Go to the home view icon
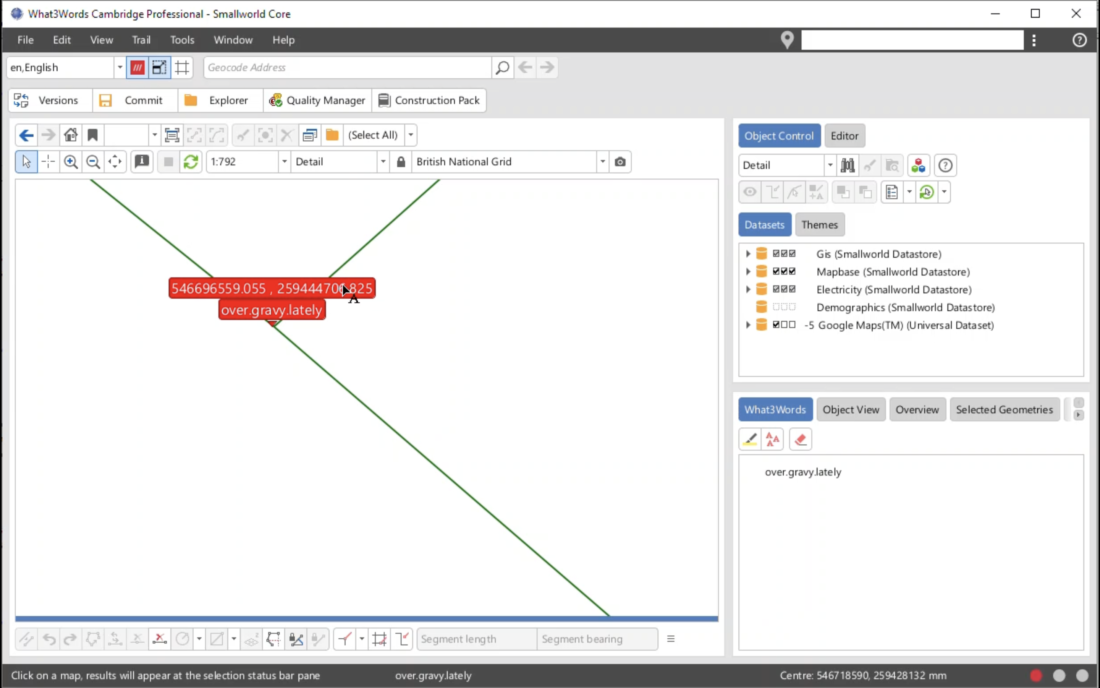Image resolution: width=1100 pixels, height=688 pixels. (71, 135)
